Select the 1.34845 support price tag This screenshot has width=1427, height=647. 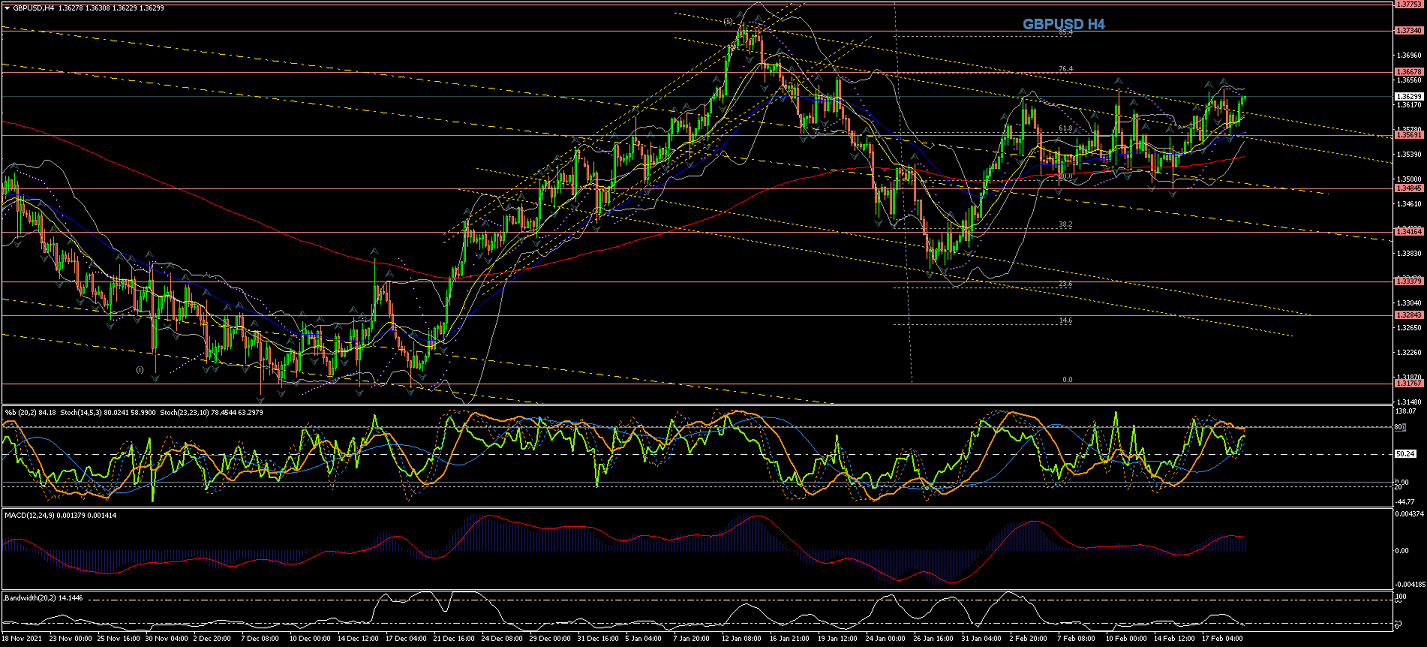(x=1407, y=188)
